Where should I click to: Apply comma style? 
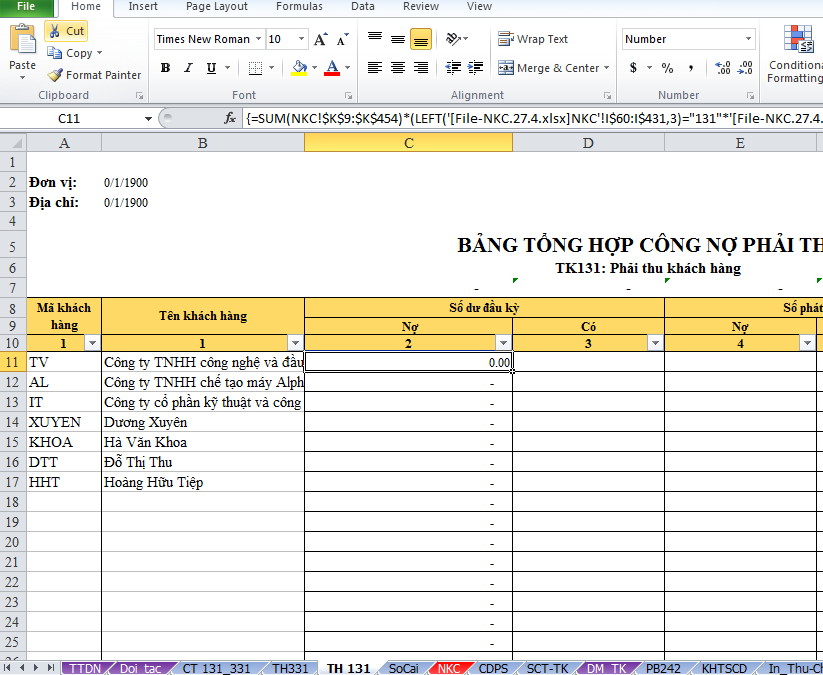(691, 68)
